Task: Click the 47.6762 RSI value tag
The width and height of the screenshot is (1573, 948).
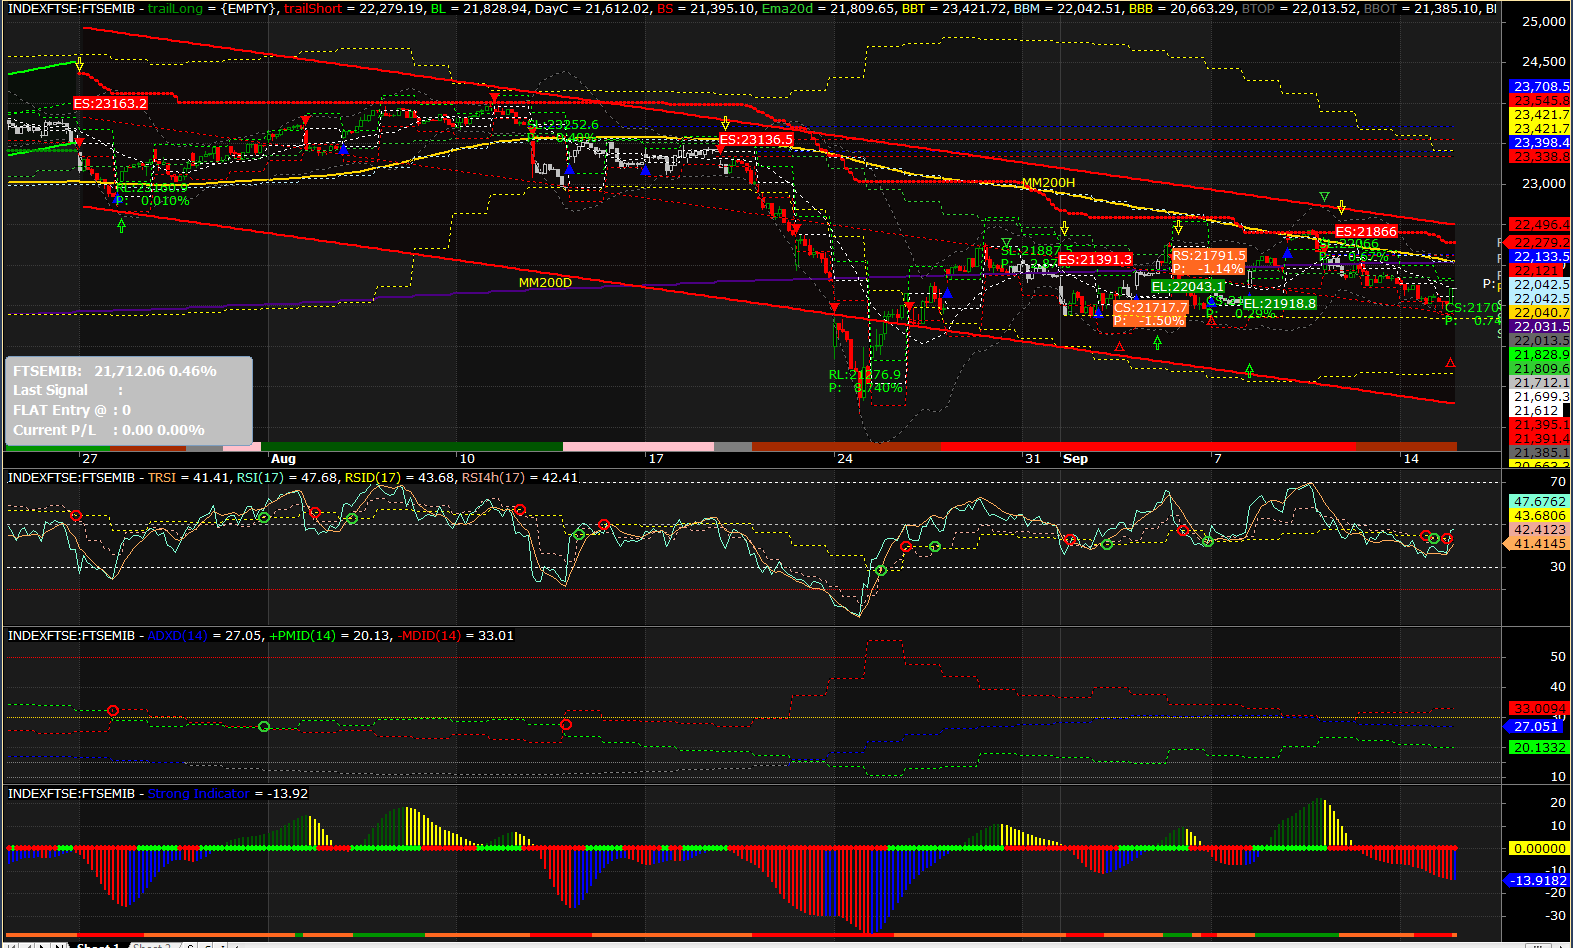Action: tap(1540, 502)
